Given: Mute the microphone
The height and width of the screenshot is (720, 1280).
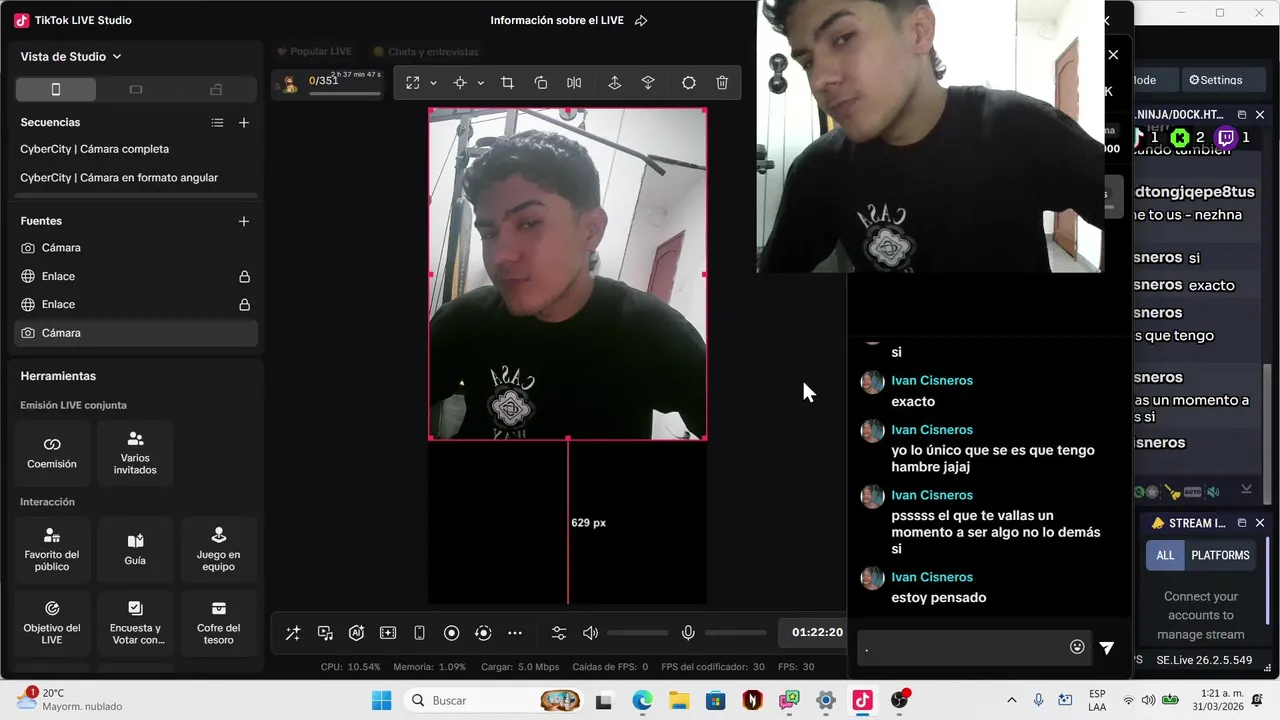Looking at the screenshot, I should tap(688, 633).
